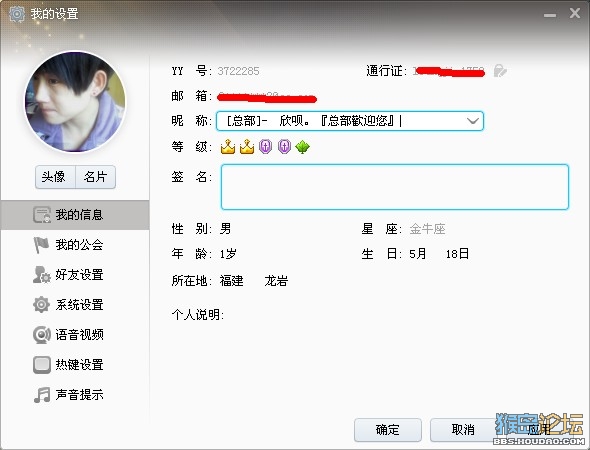Open the 福建 province selector

pyautogui.click(x=231, y=281)
